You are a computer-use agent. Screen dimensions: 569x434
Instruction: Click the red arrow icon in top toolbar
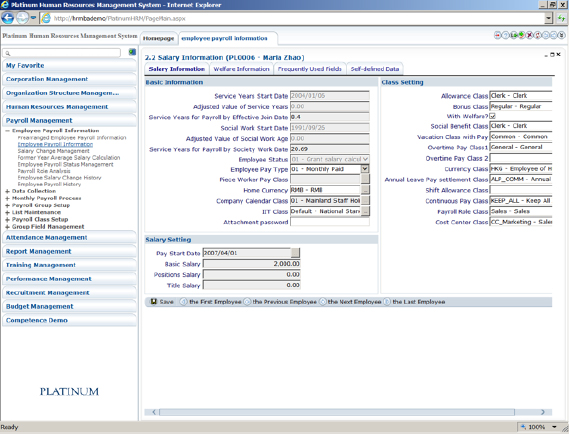tap(498, 35)
